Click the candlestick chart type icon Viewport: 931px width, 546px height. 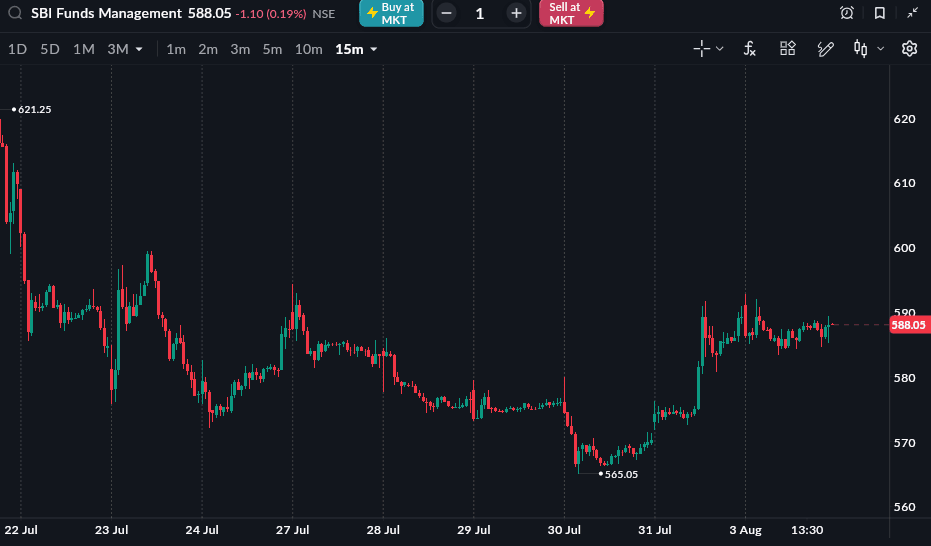coord(860,49)
